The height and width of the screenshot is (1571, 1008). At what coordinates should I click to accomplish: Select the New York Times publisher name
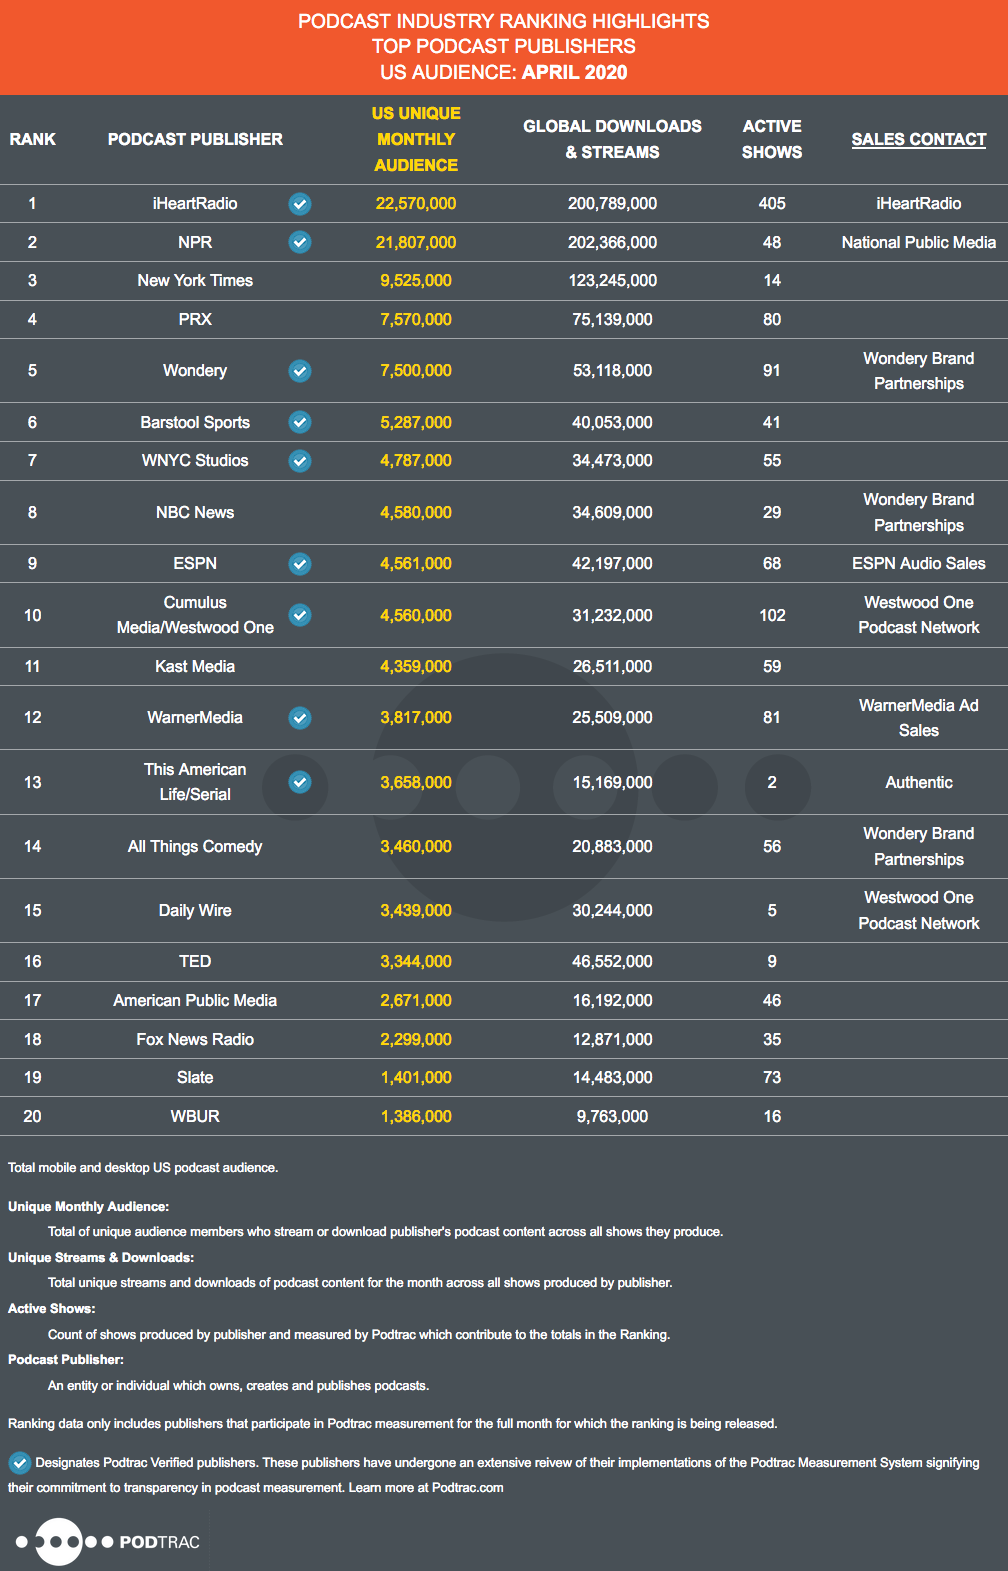[195, 281]
